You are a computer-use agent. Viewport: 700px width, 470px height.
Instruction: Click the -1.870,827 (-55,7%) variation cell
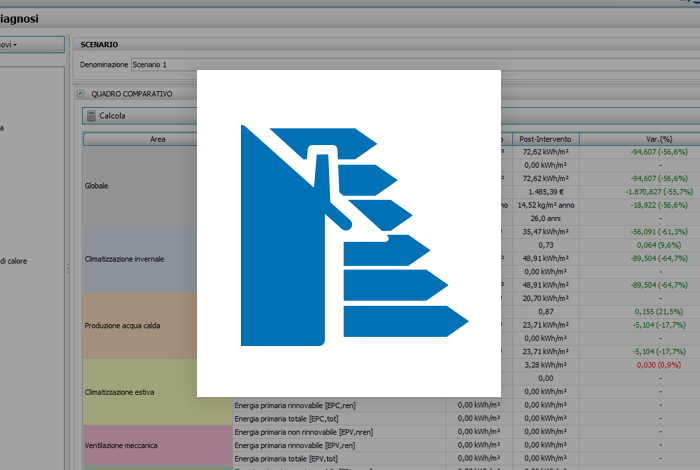click(x=638, y=191)
